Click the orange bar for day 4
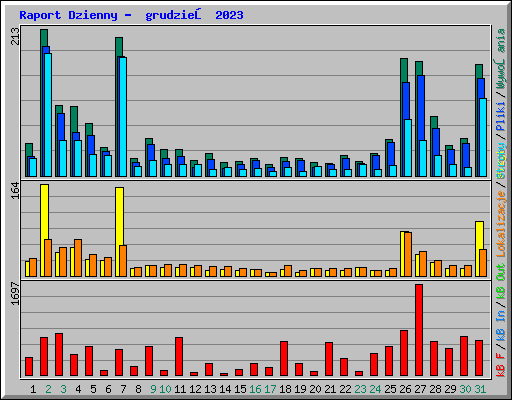The height and width of the screenshot is (400, 512). point(78,258)
